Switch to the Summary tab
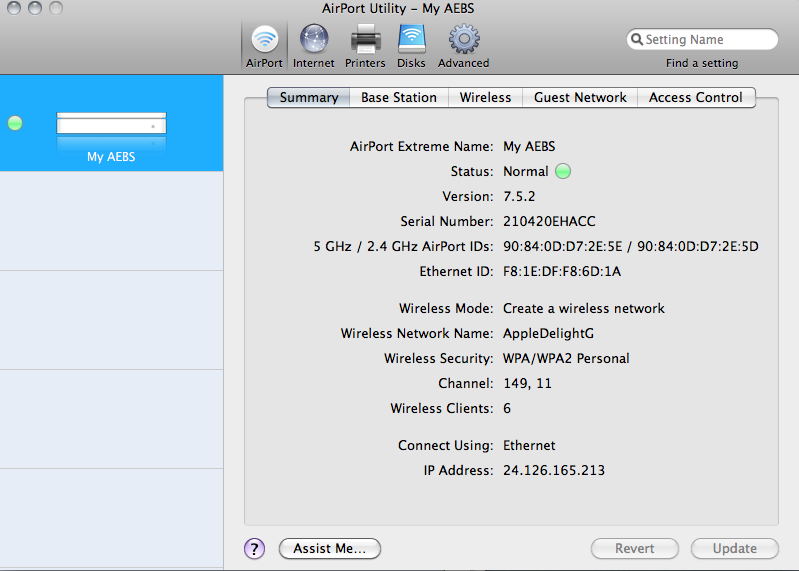Image resolution: width=799 pixels, height=571 pixels. (x=309, y=97)
